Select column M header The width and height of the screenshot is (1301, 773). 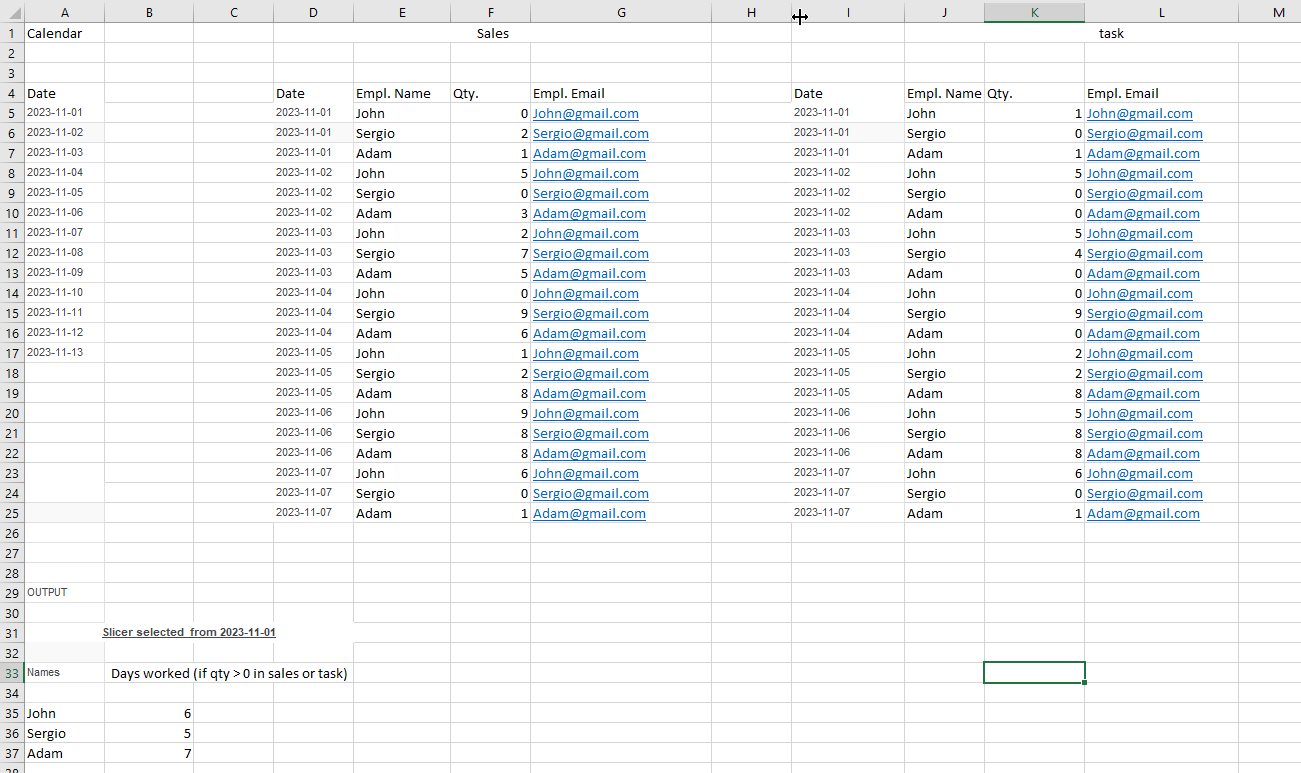1270,12
